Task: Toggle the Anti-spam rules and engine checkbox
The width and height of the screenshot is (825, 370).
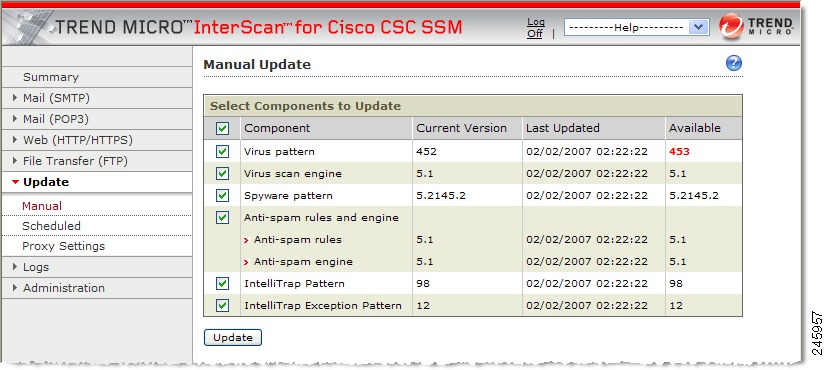Action: tap(223, 217)
